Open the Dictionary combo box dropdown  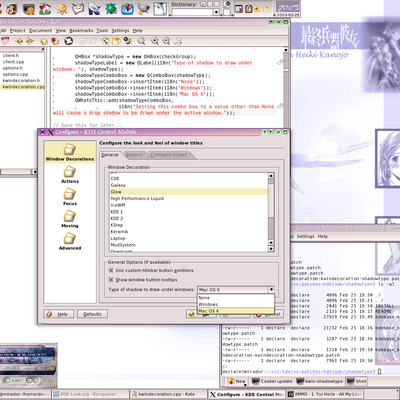click(x=216, y=12)
